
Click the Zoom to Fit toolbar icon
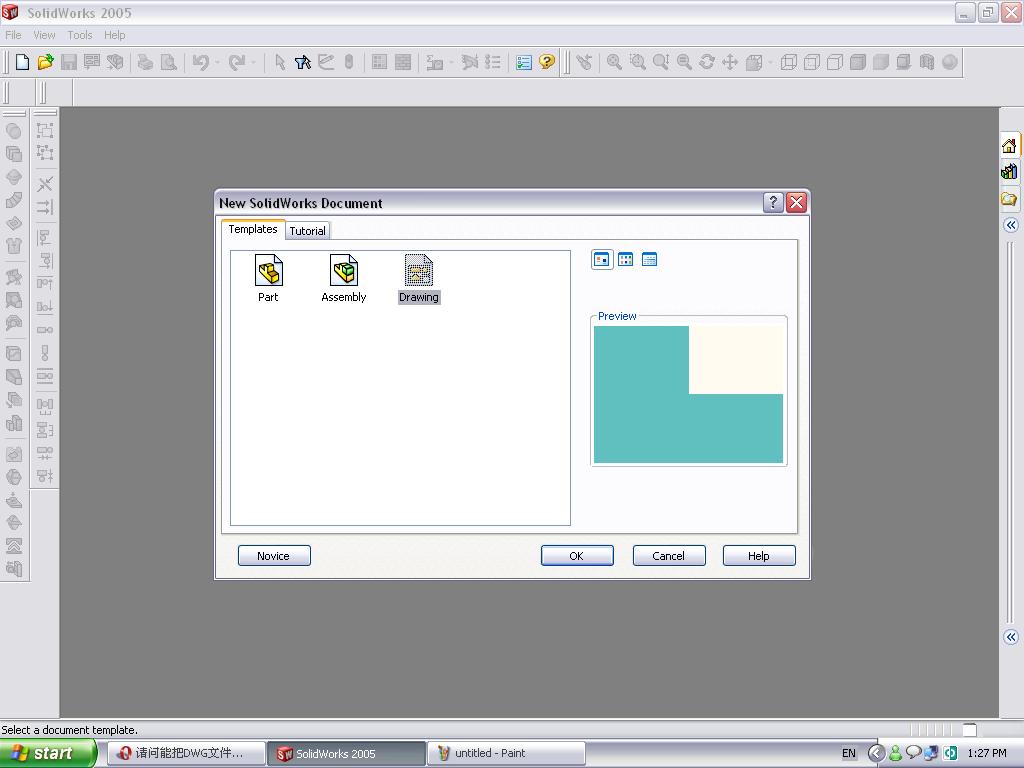(615, 62)
